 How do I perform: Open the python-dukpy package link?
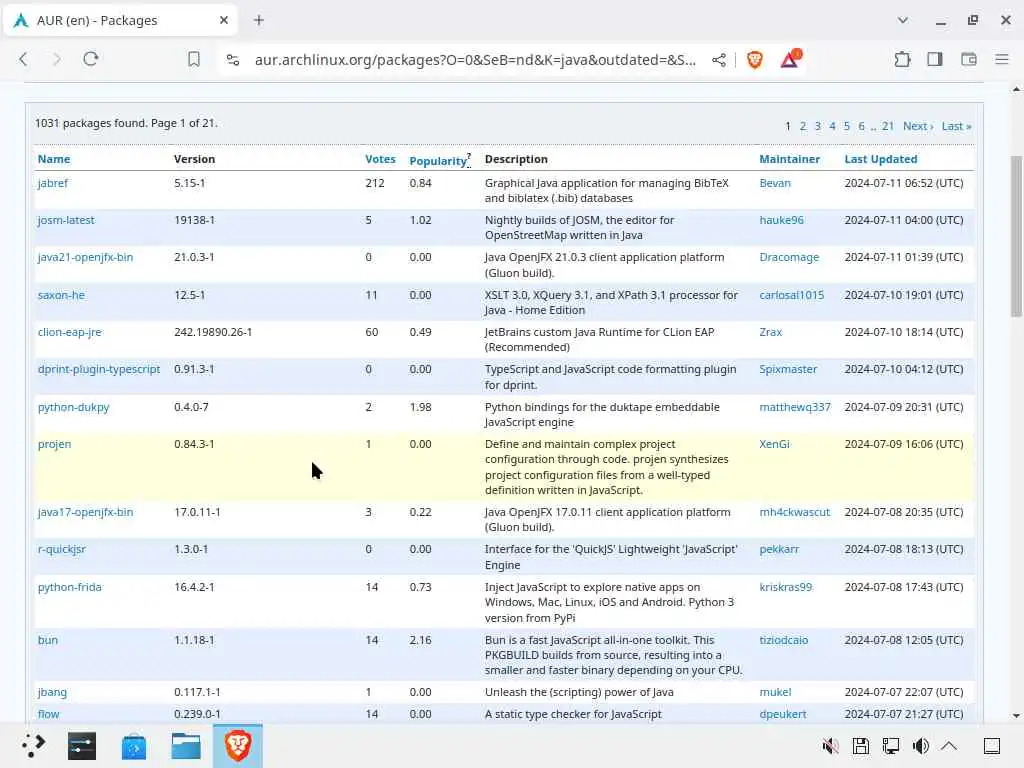[73, 408]
